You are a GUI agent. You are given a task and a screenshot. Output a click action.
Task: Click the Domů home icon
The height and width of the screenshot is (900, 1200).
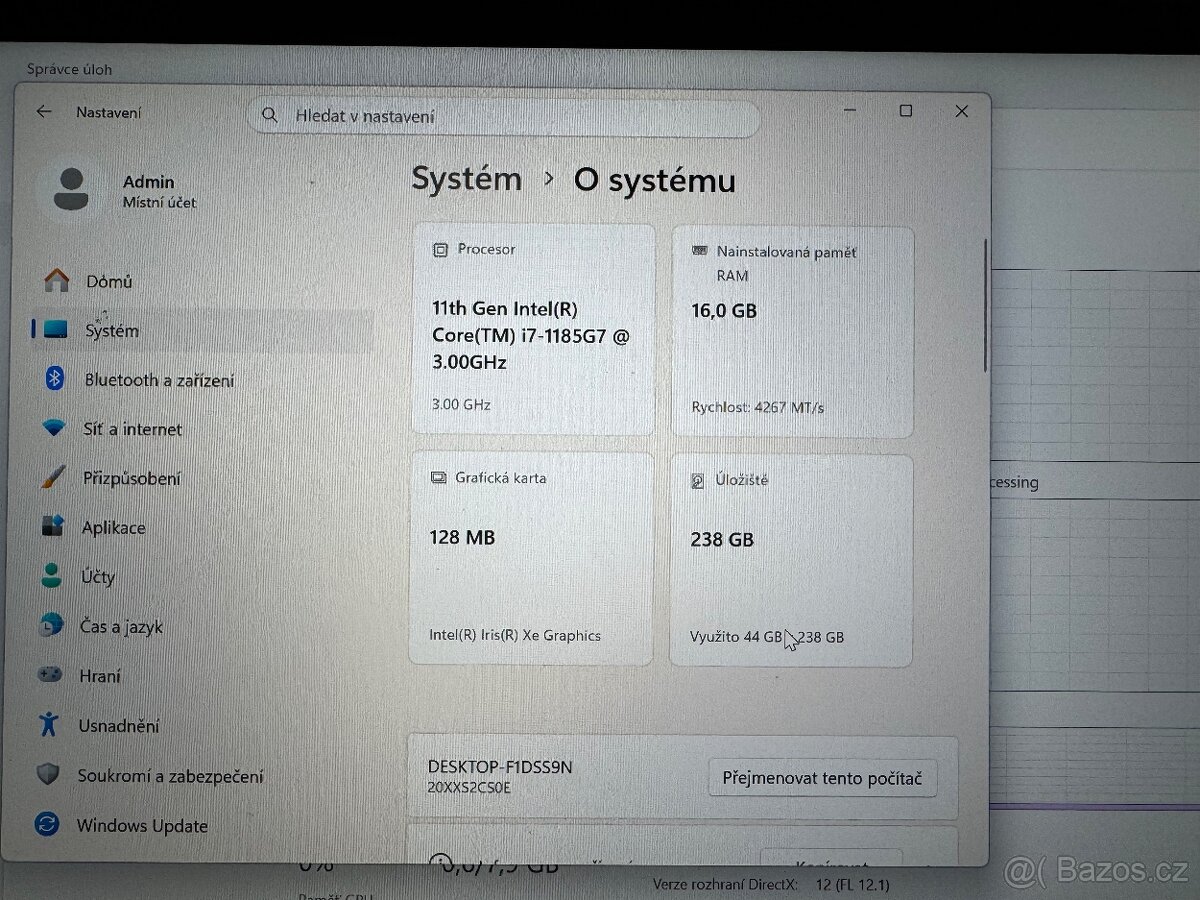[57, 281]
